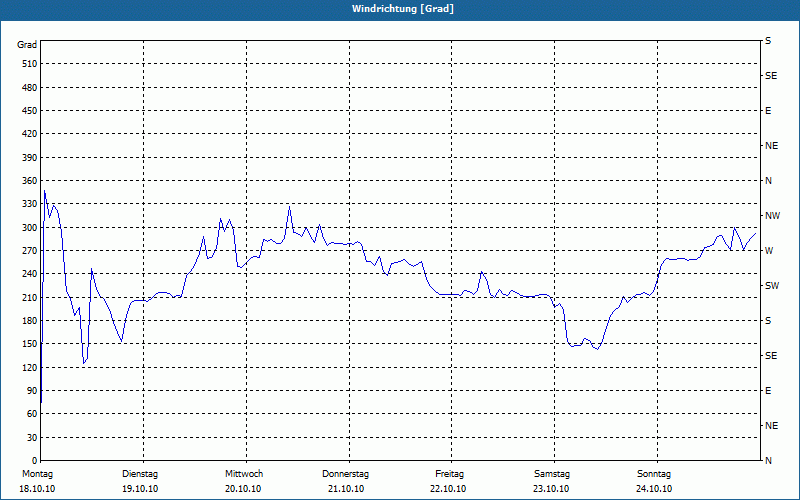Select the 'Samstag' day label
Screen dimensions: 800x500
point(552,474)
